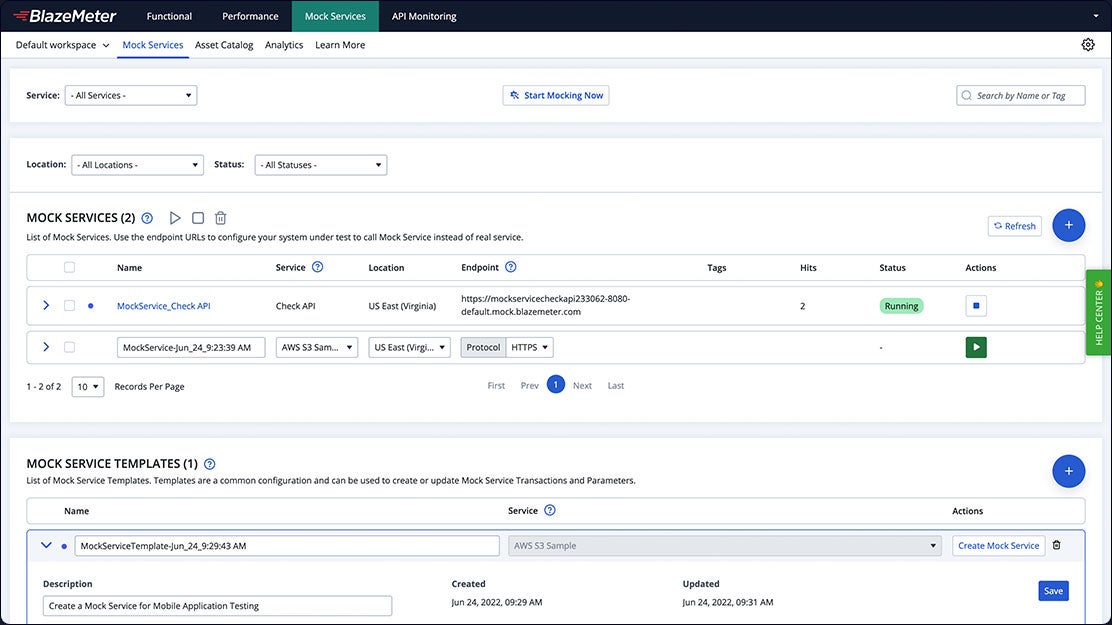This screenshot has height=625, width=1112.
Task: Focus Search by Name or Tag field
Action: pyautogui.click(x=1021, y=95)
